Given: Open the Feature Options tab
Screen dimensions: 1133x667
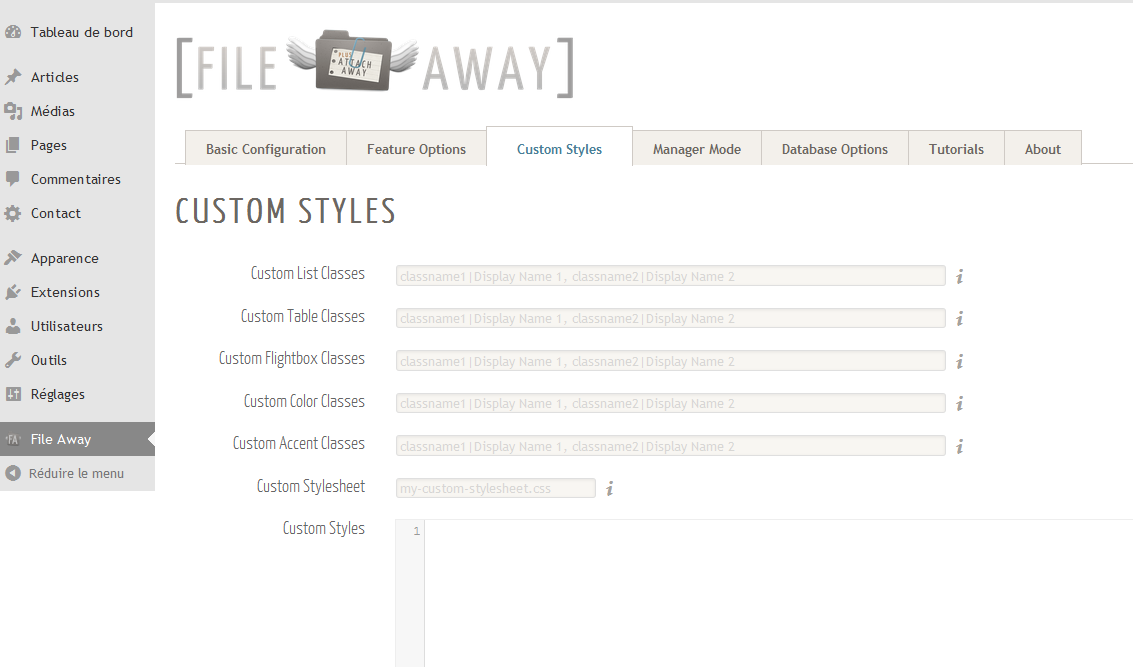Looking at the screenshot, I should point(416,149).
